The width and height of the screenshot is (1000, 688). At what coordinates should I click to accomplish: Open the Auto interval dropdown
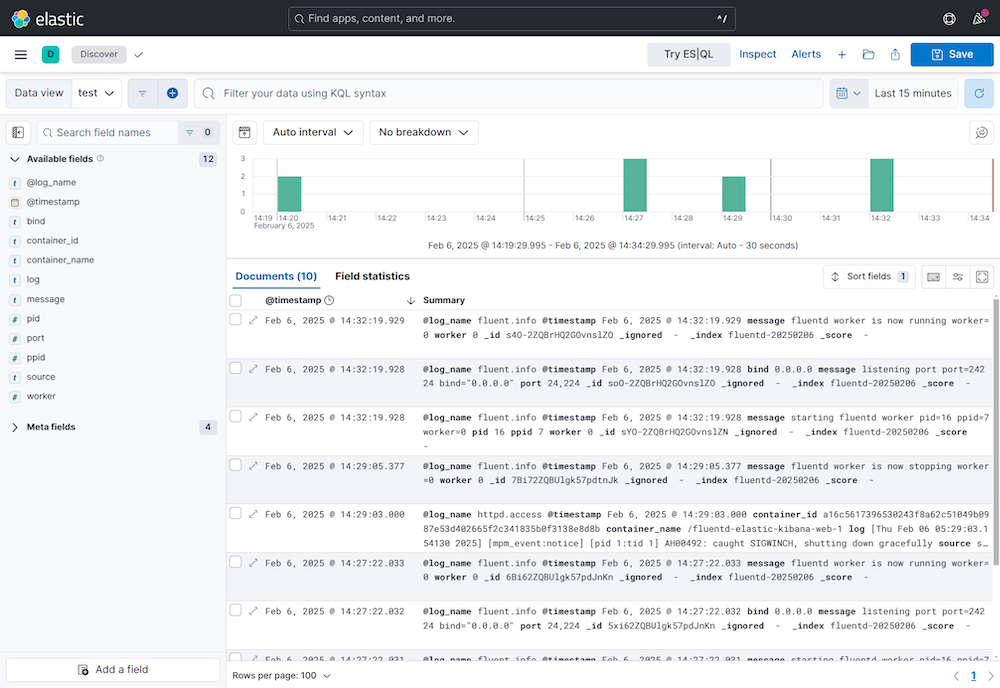[313, 132]
